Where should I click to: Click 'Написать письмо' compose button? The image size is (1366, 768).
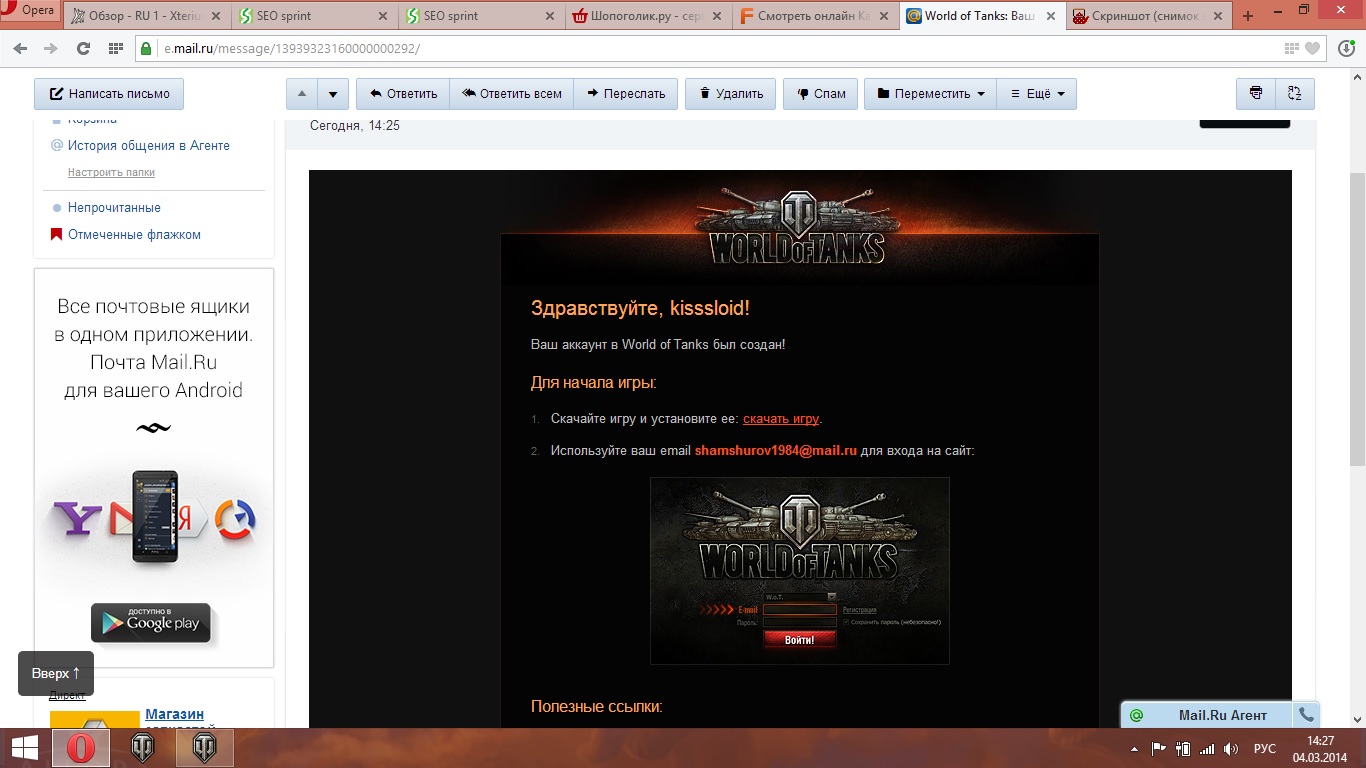[x=109, y=94]
